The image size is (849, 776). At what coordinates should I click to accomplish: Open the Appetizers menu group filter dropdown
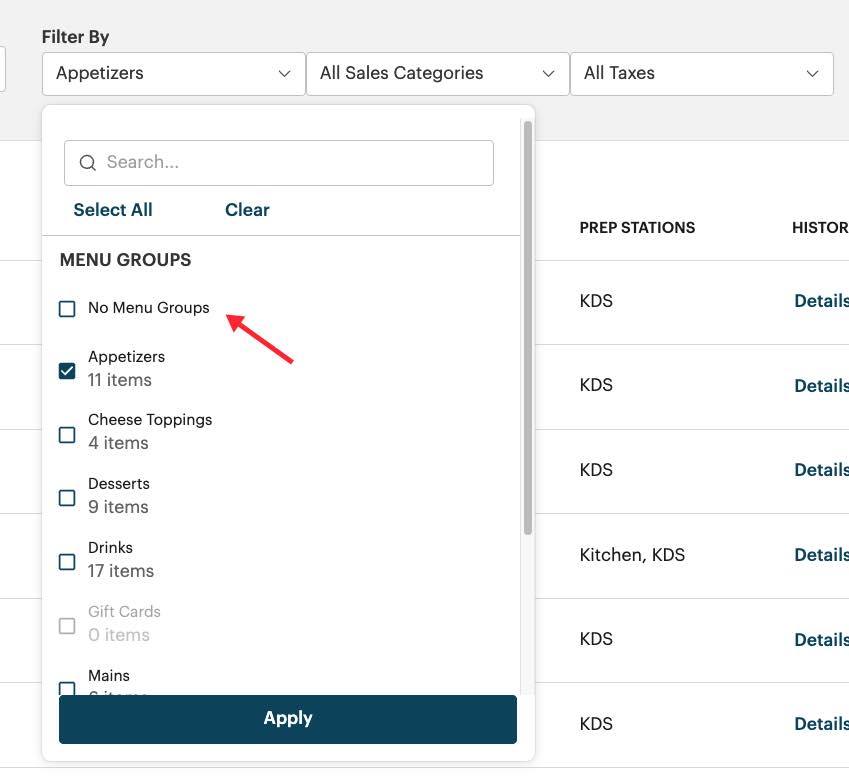point(172,73)
